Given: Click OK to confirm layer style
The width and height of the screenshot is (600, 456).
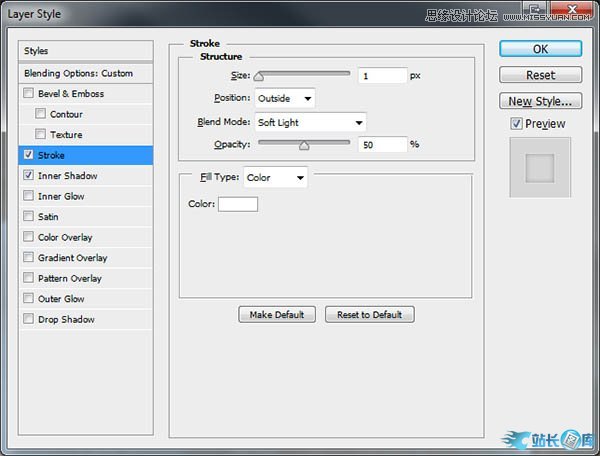Looking at the screenshot, I should 540,48.
